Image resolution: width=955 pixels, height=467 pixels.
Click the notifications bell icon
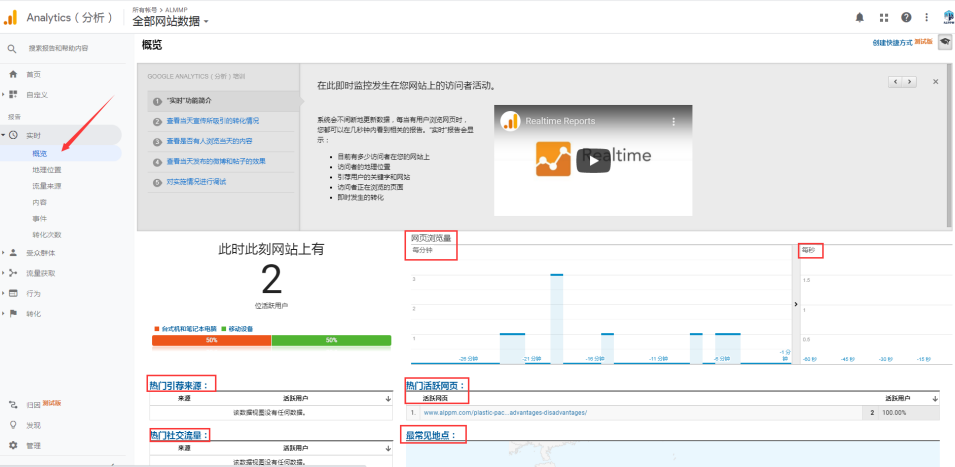[x=860, y=17]
